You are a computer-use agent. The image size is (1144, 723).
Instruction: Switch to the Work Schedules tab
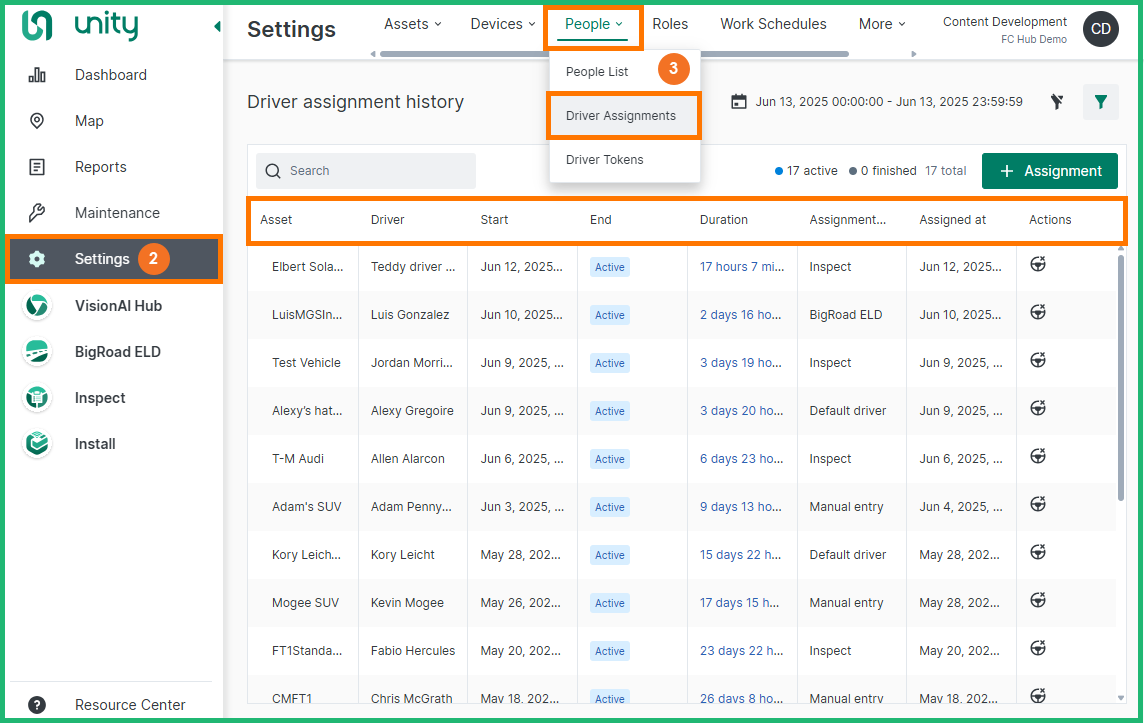pos(773,24)
